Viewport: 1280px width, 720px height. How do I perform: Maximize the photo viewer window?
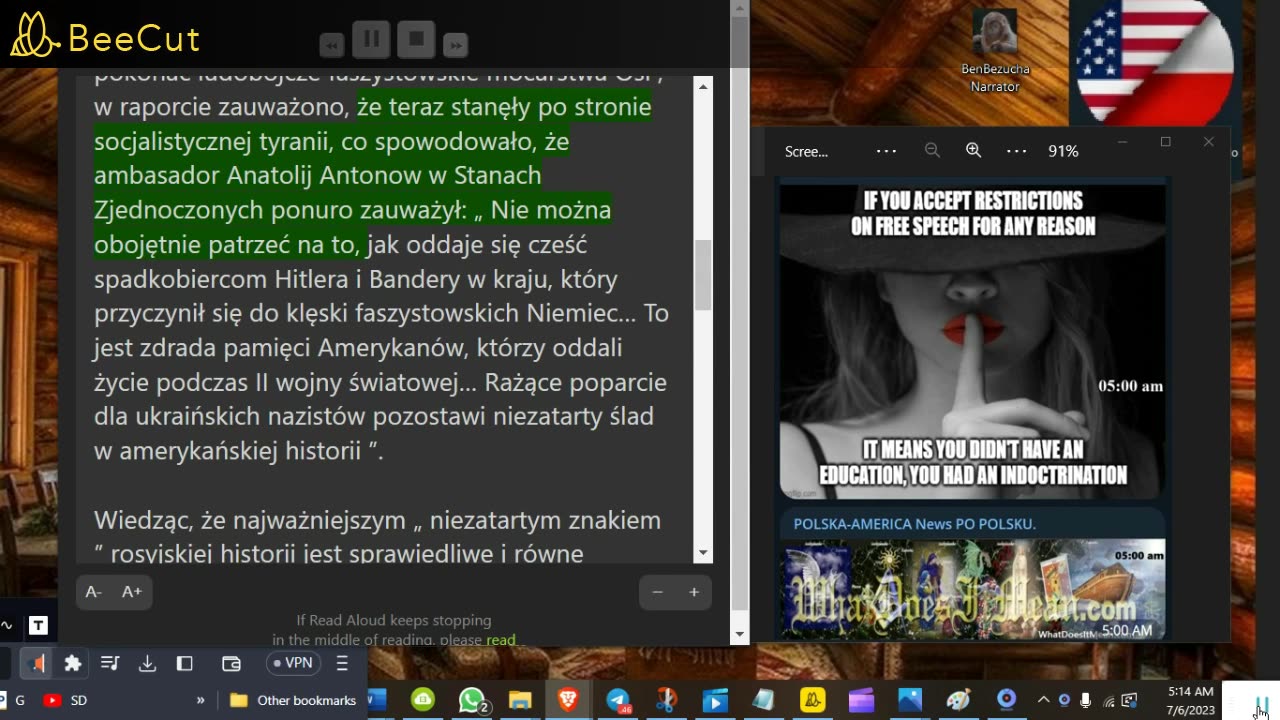click(x=1165, y=142)
